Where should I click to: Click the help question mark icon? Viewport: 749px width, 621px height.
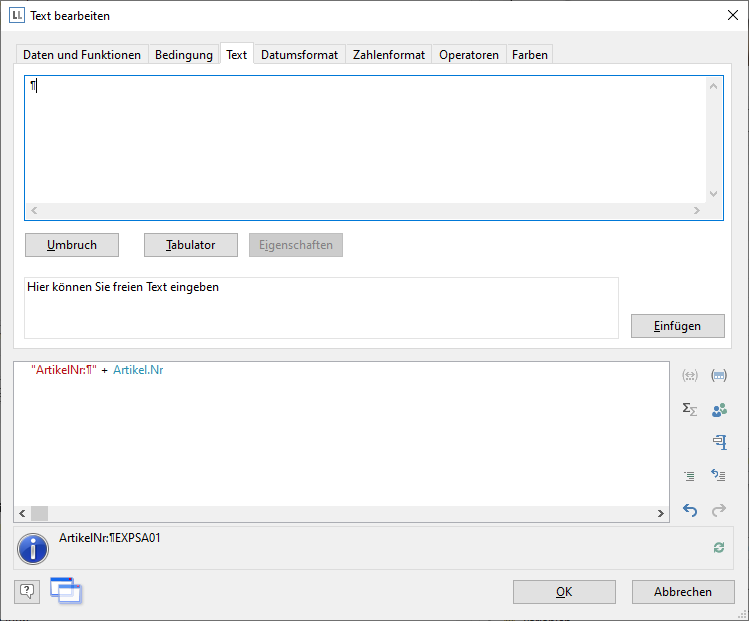pos(27,591)
